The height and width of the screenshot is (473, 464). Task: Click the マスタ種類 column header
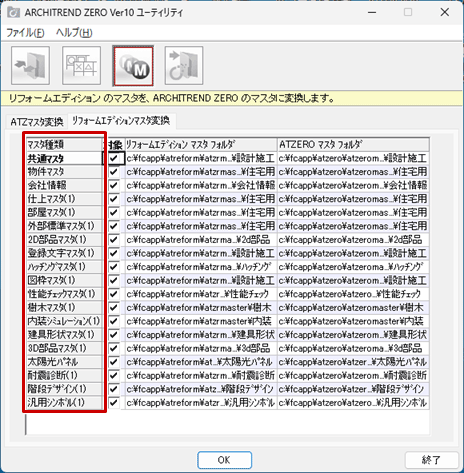(64, 145)
